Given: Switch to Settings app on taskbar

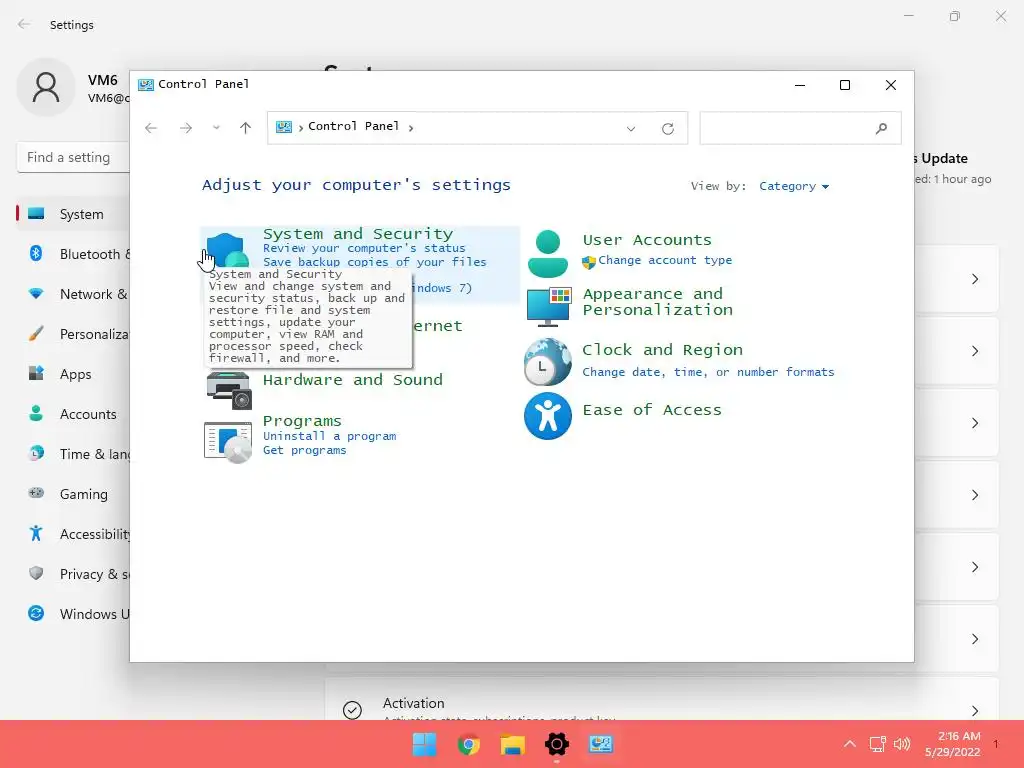Looking at the screenshot, I should [556, 744].
